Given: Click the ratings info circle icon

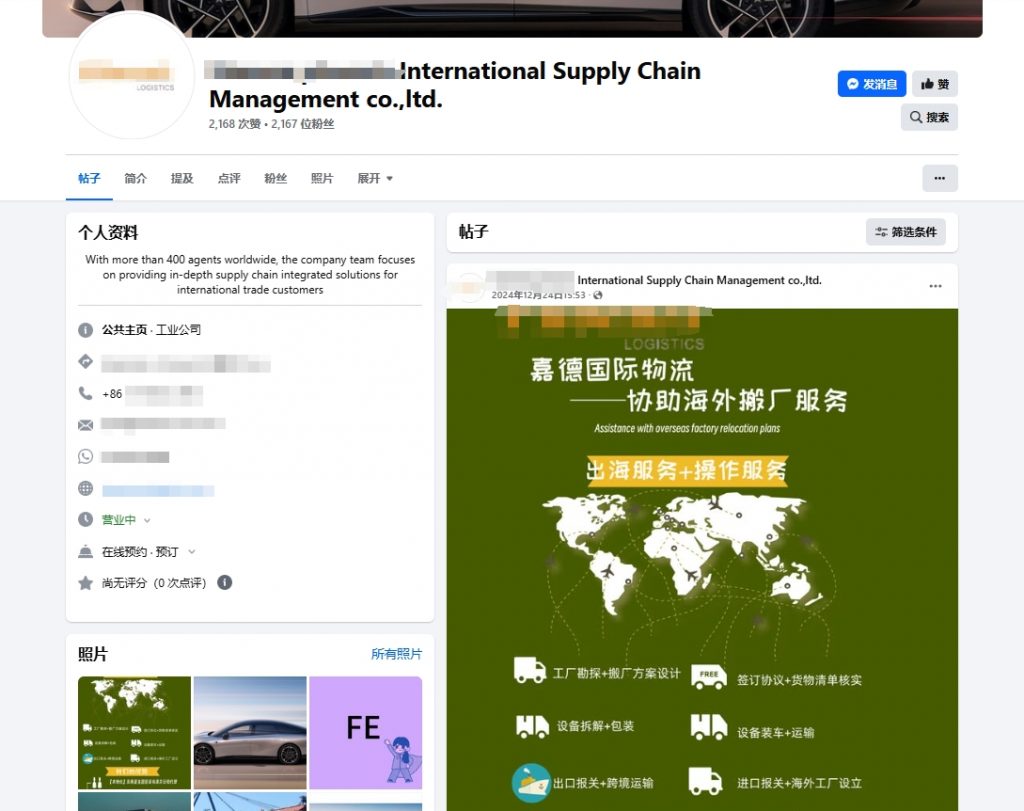Looking at the screenshot, I should click(x=225, y=582).
